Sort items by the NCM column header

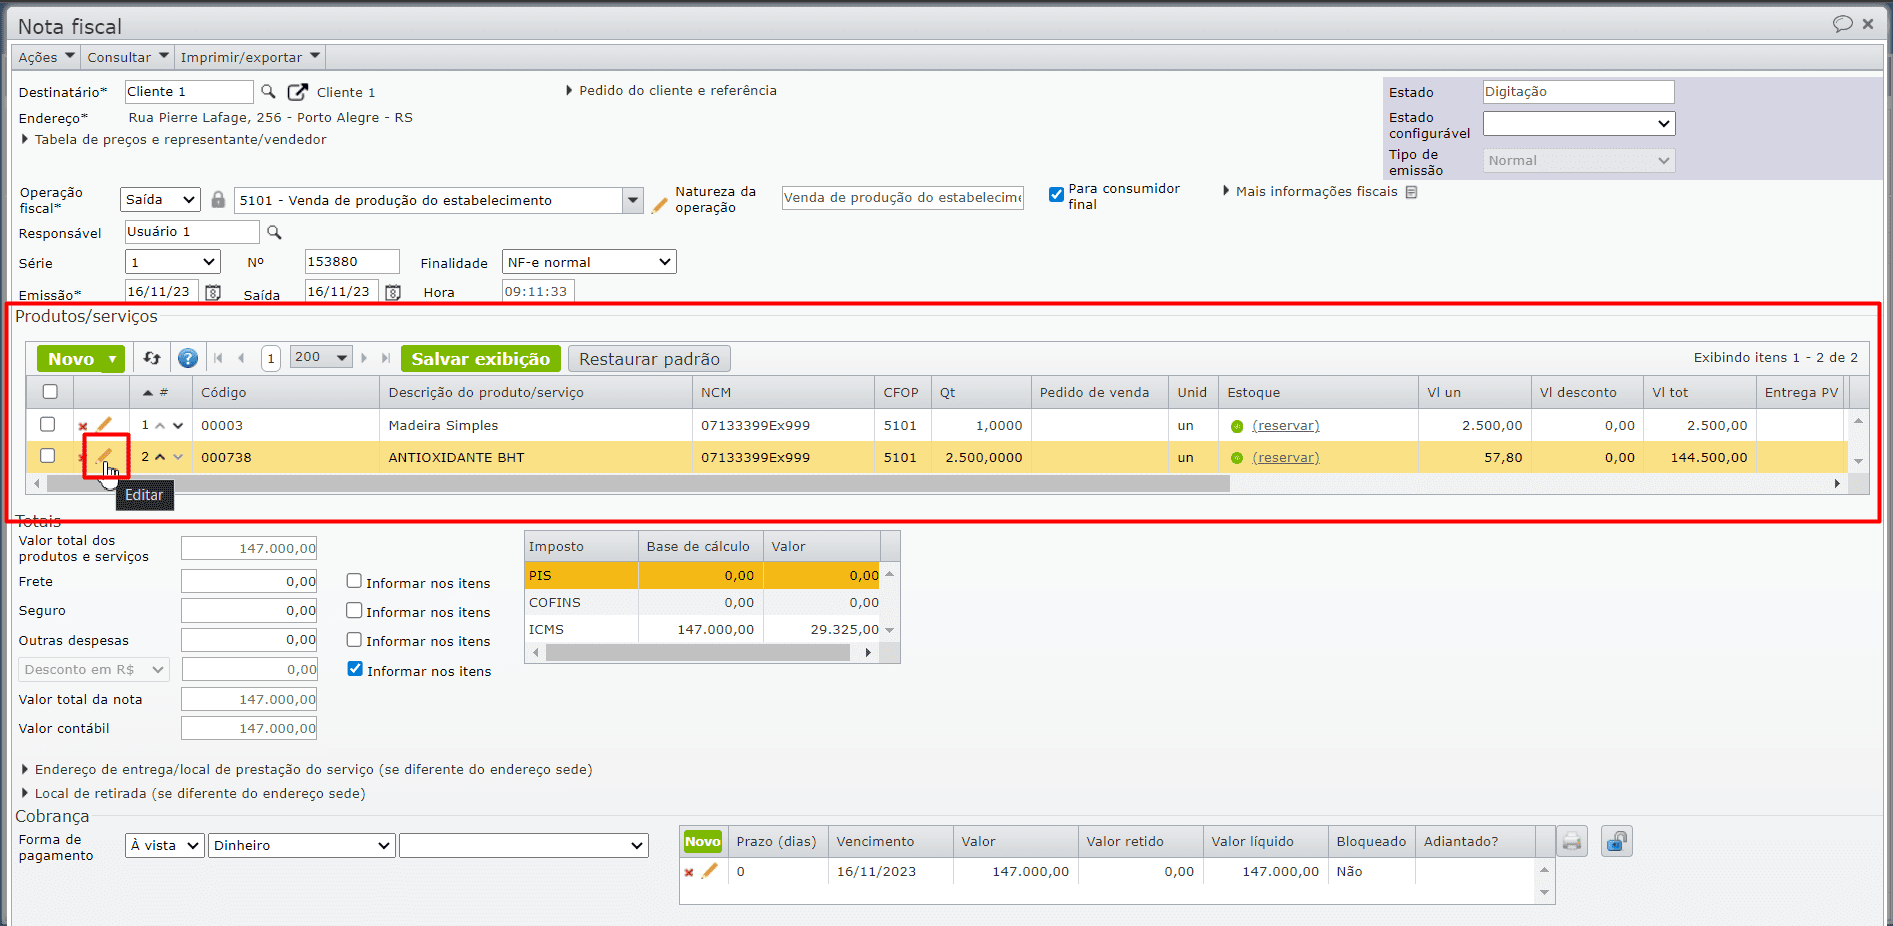(x=783, y=393)
